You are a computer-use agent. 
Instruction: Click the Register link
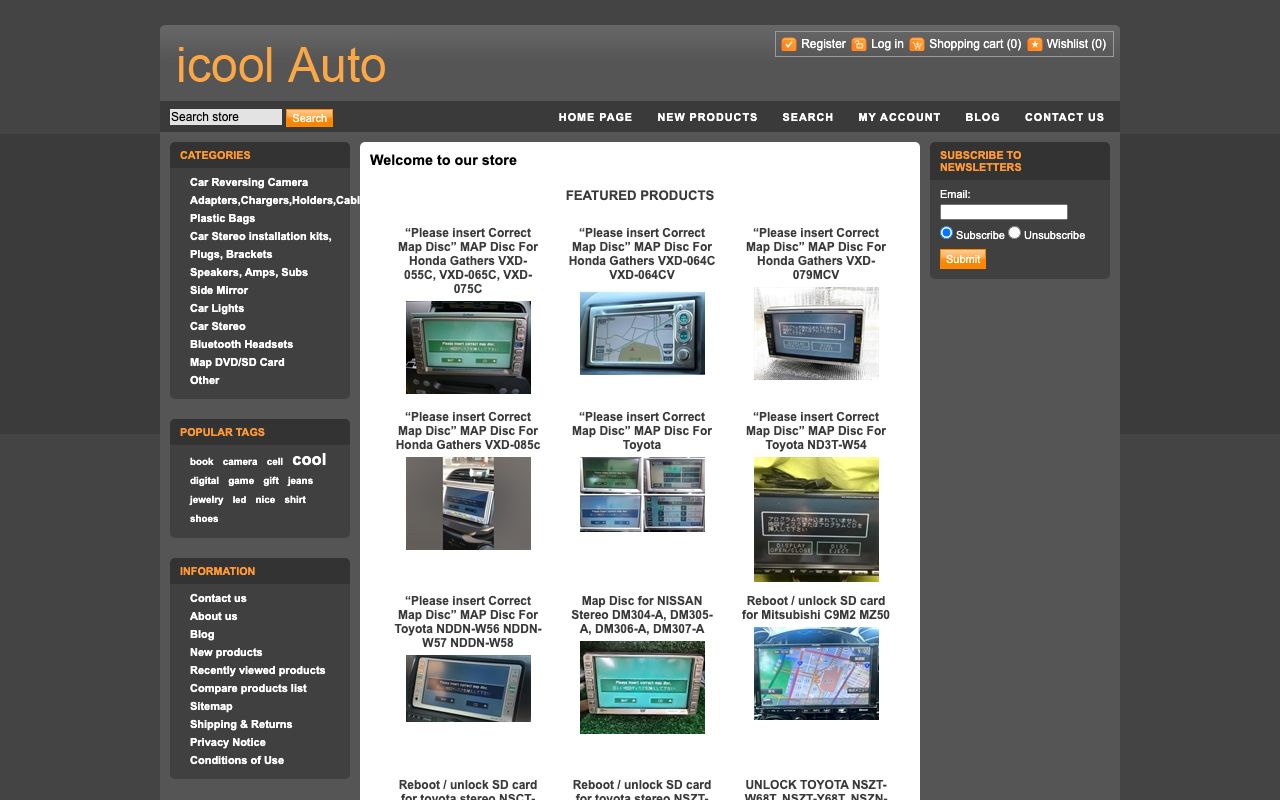tap(823, 44)
